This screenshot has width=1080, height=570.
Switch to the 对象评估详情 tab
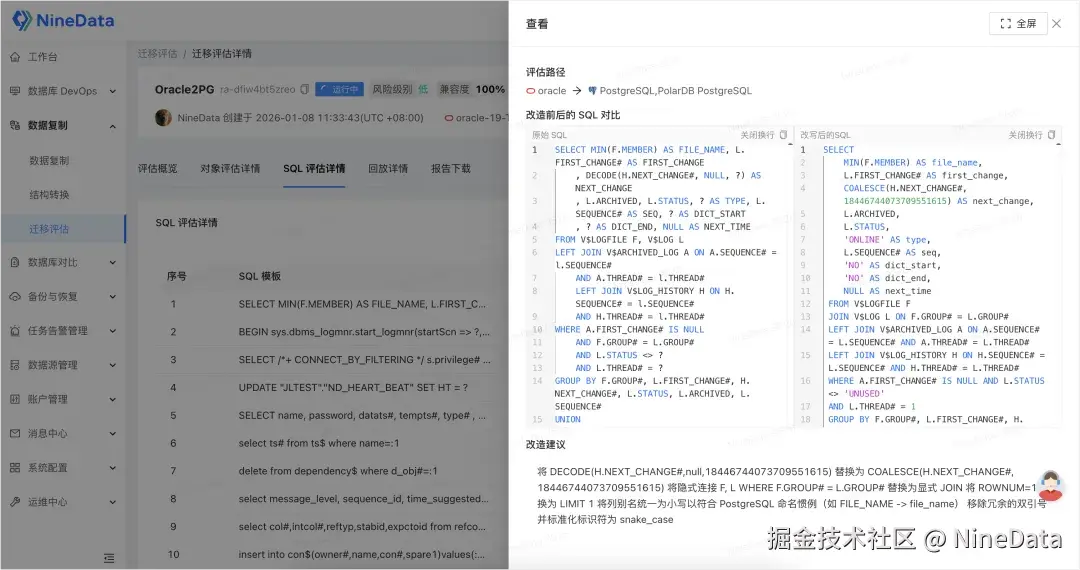tap(230, 169)
